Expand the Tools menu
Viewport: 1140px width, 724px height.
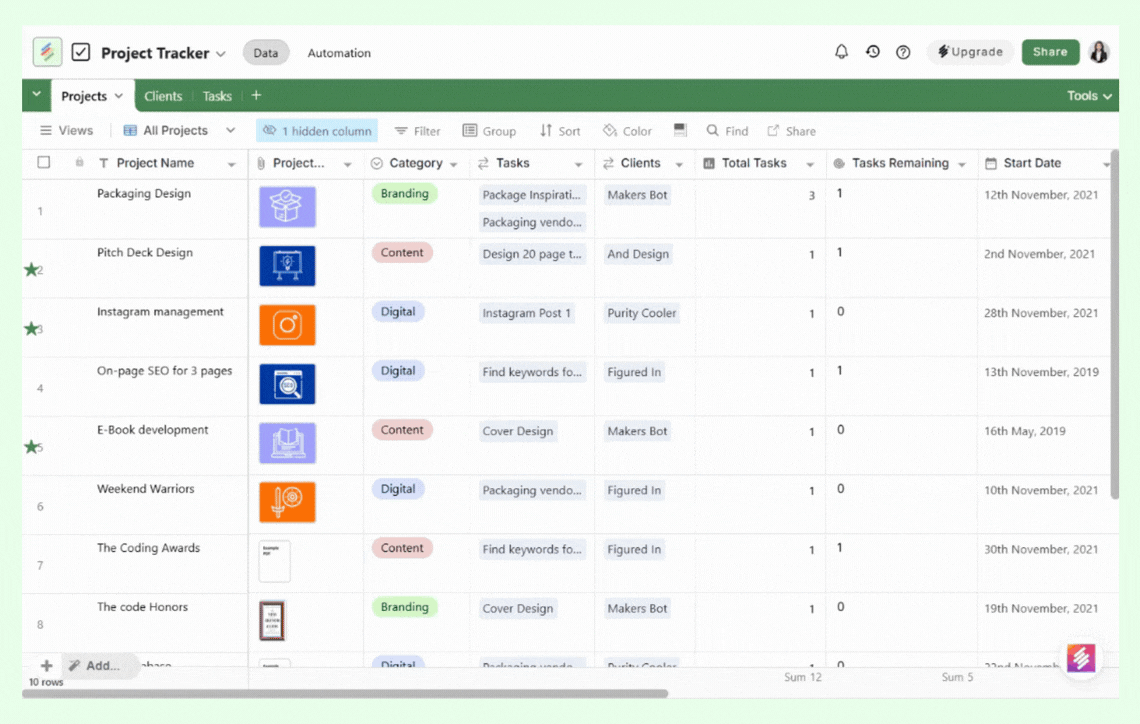coord(1089,96)
